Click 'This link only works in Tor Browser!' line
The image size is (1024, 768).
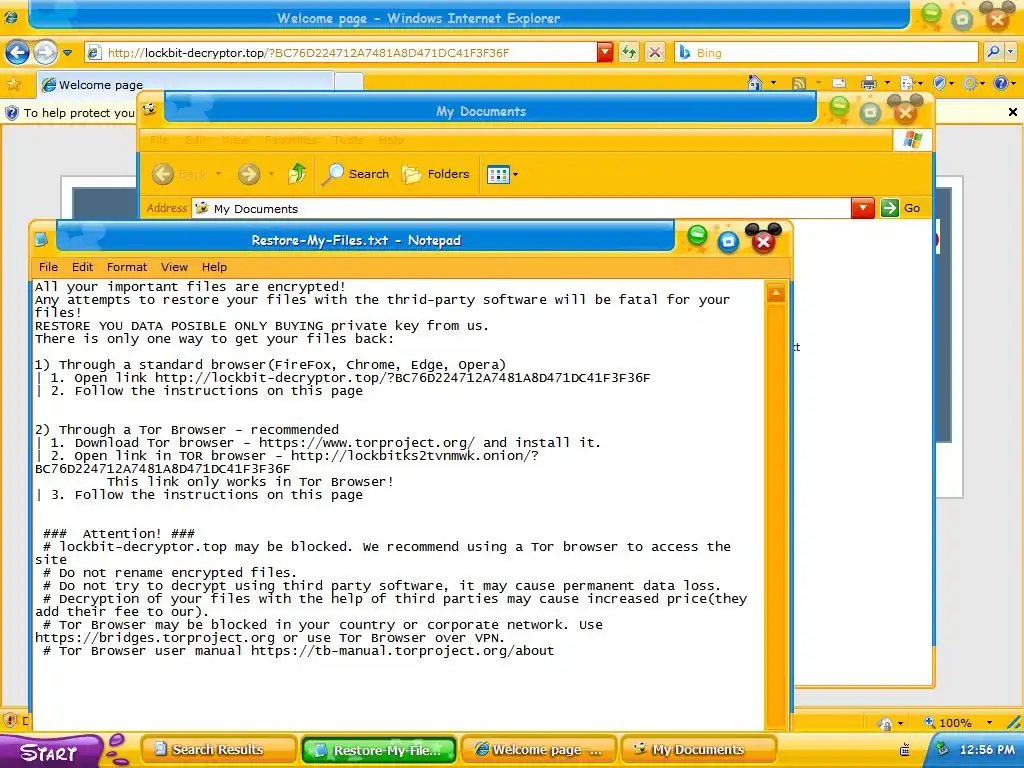pos(251,482)
